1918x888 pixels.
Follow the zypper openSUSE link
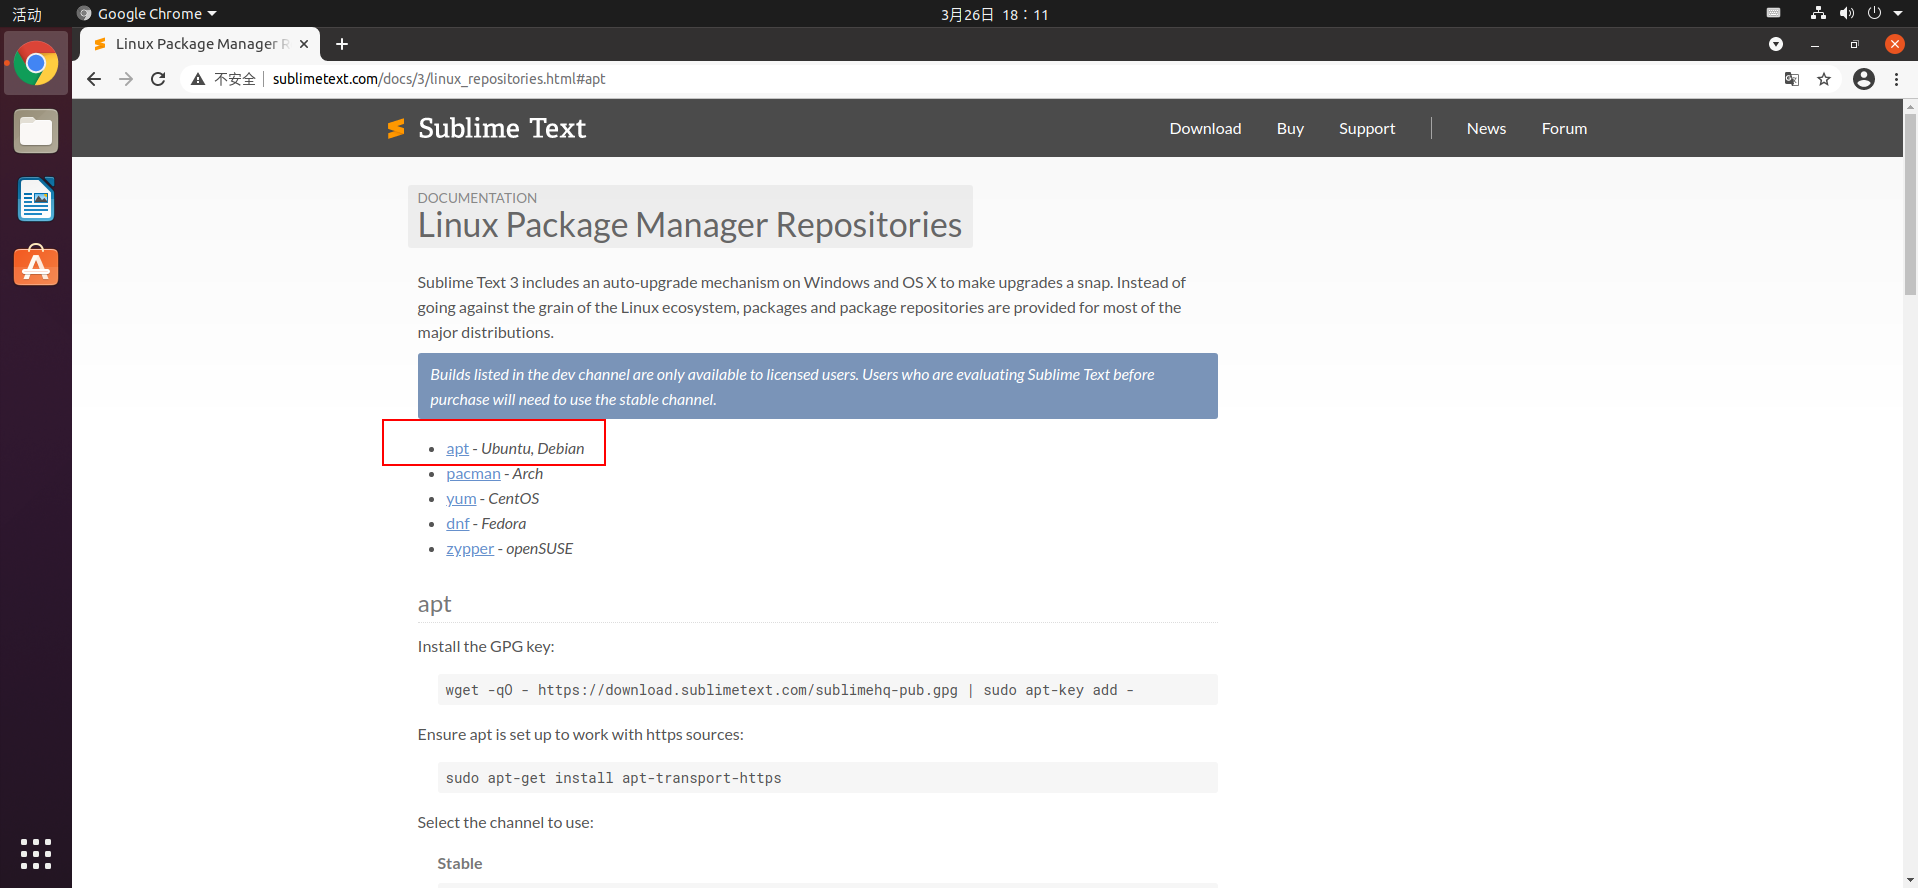pyautogui.click(x=470, y=549)
